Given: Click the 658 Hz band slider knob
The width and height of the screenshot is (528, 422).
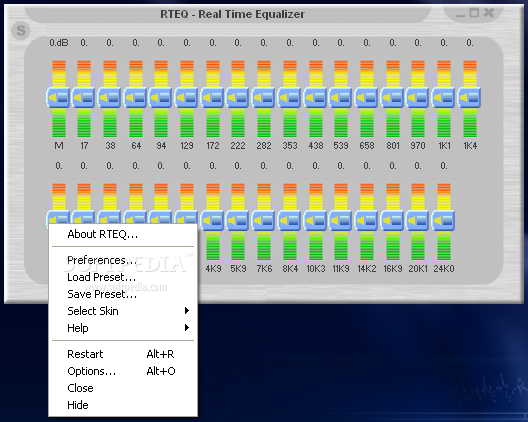Looking at the screenshot, I should click(x=367, y=98).
